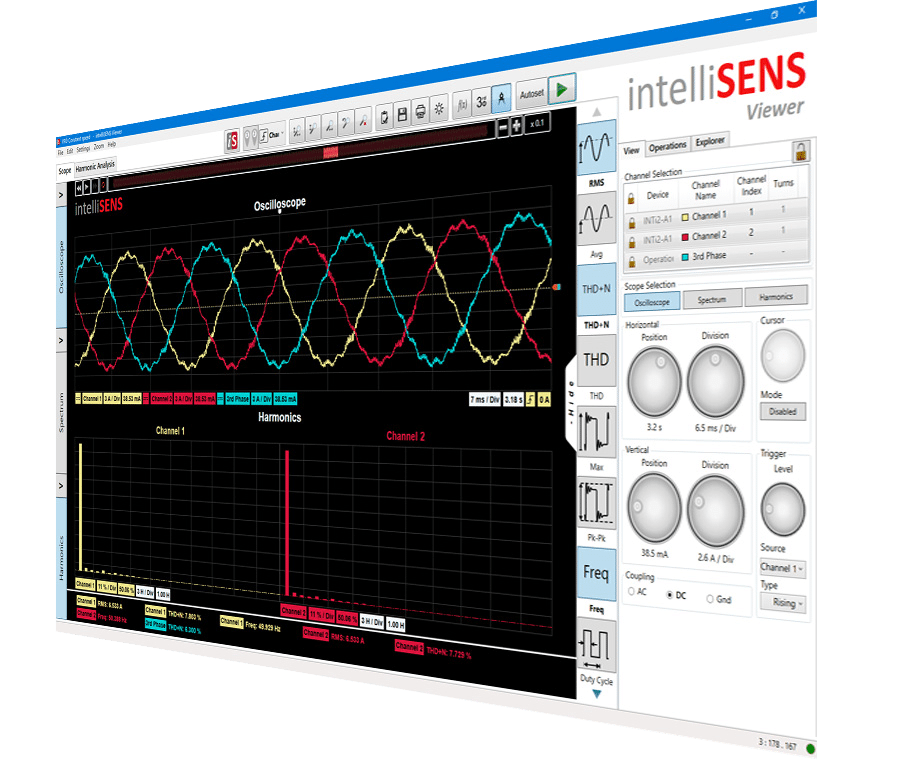
Task: Click the Autoset button
Action: pyautogui.click(x=532, y=94)
